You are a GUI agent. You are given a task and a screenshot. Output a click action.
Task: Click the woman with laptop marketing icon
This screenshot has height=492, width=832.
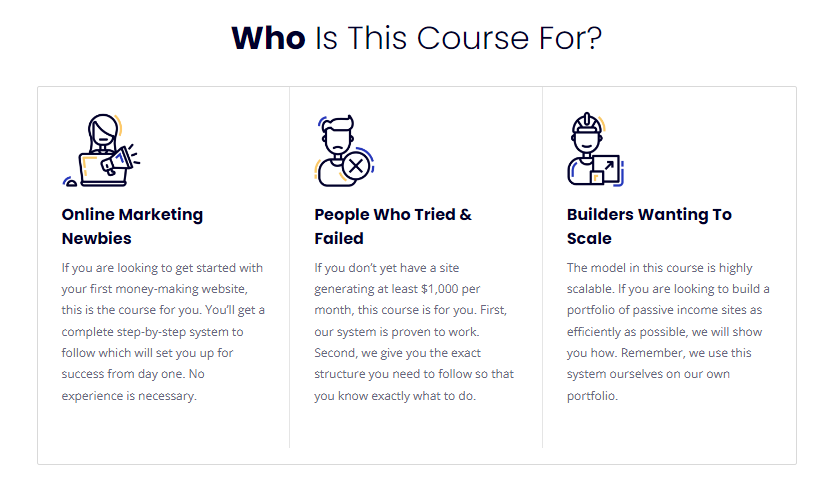tap(101, 150)
